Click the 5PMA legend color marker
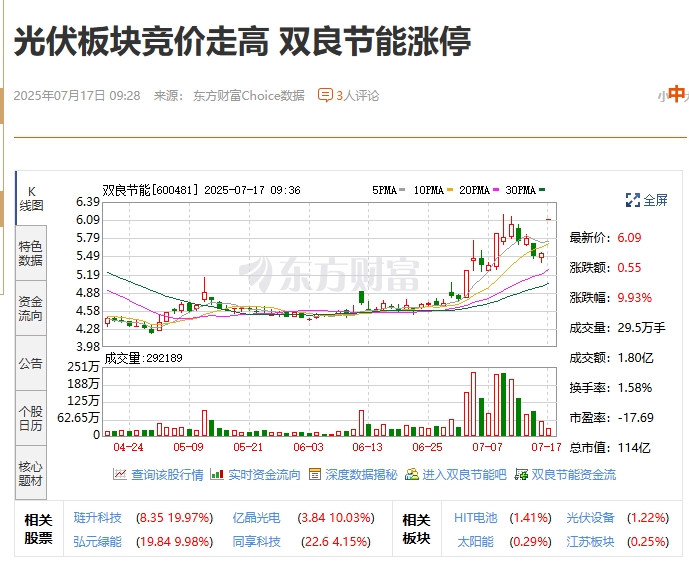689x581 pixels. pos(402,190)
